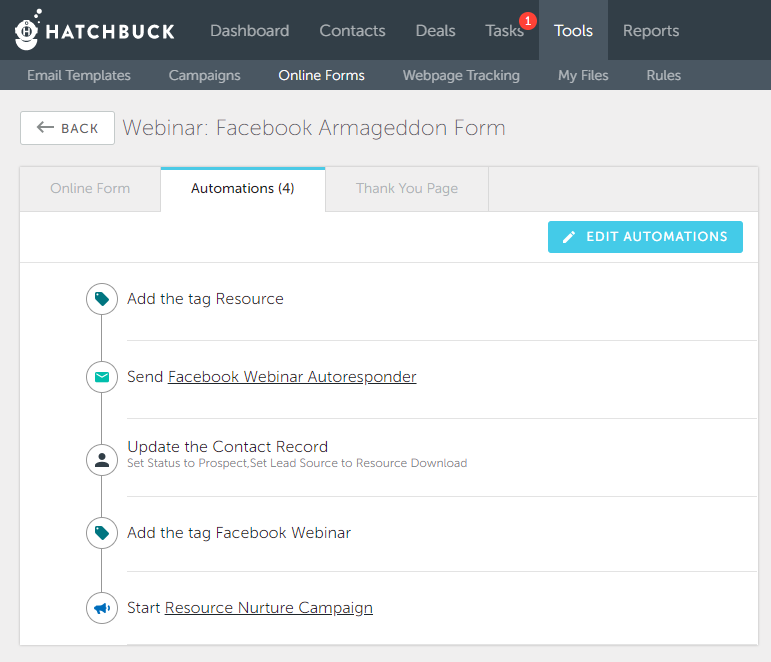
Task: Switch to the Thank You Page tab
Action: click(x=407, y=189)
